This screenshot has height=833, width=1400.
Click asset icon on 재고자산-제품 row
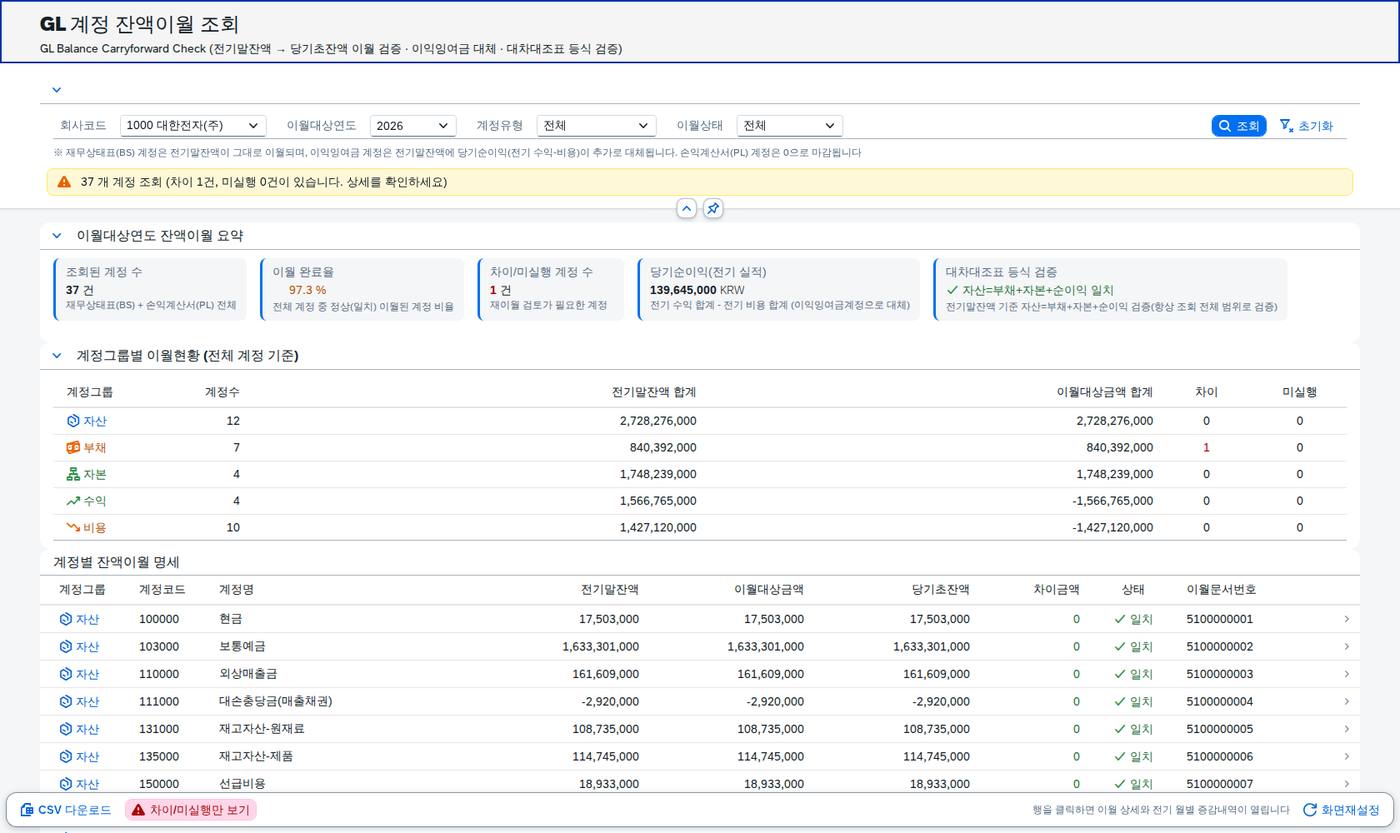tap(66, 757)
